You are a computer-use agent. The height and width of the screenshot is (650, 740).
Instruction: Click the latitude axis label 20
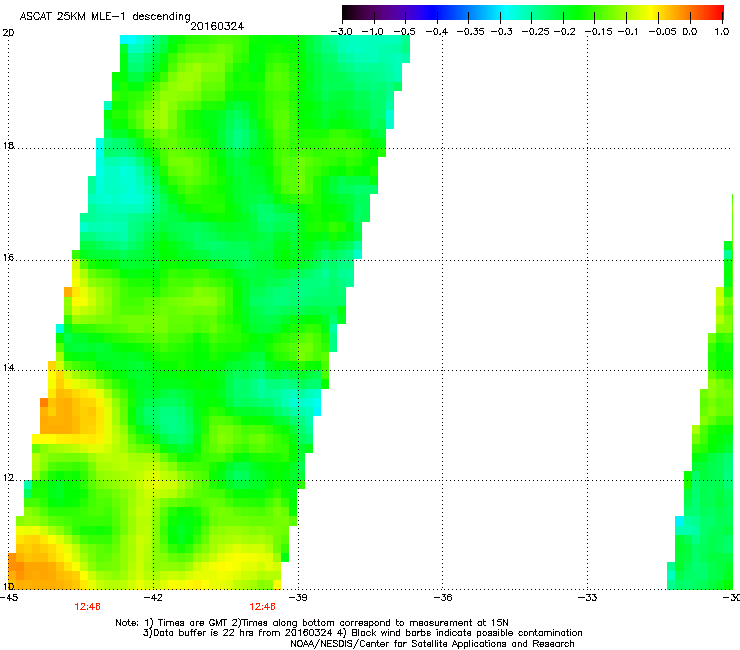pyautogui.click(x=8, y=33)
